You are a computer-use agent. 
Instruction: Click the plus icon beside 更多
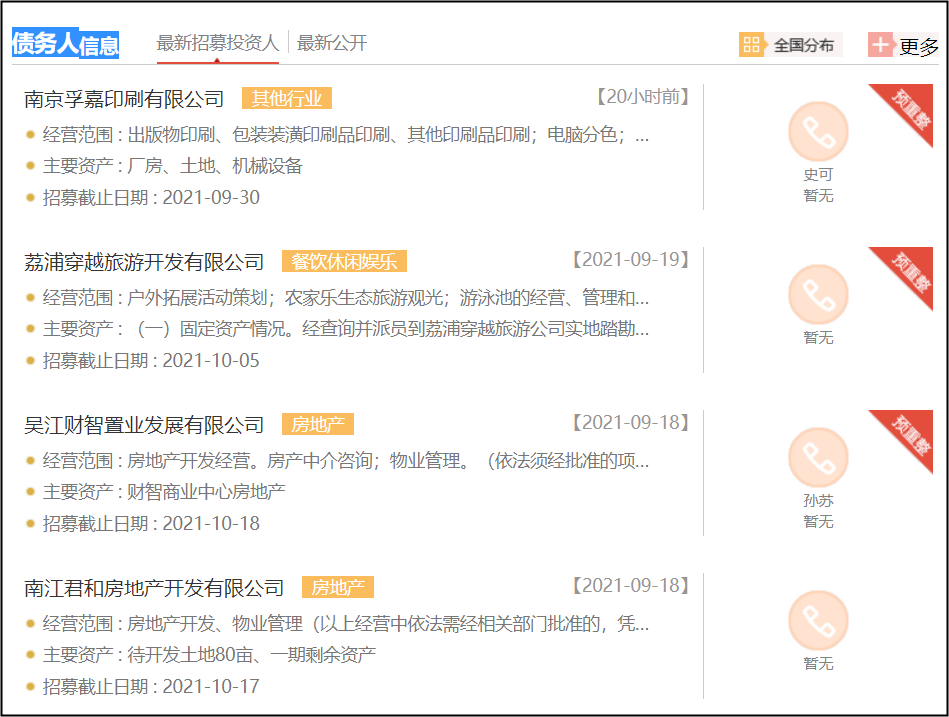881,45
